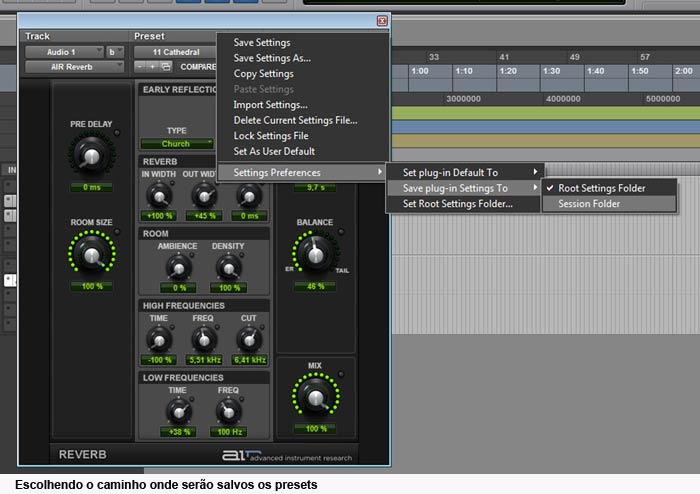Choose Save Settings As... menu entry
Screen dimensions: 700x494
point(272,58)
